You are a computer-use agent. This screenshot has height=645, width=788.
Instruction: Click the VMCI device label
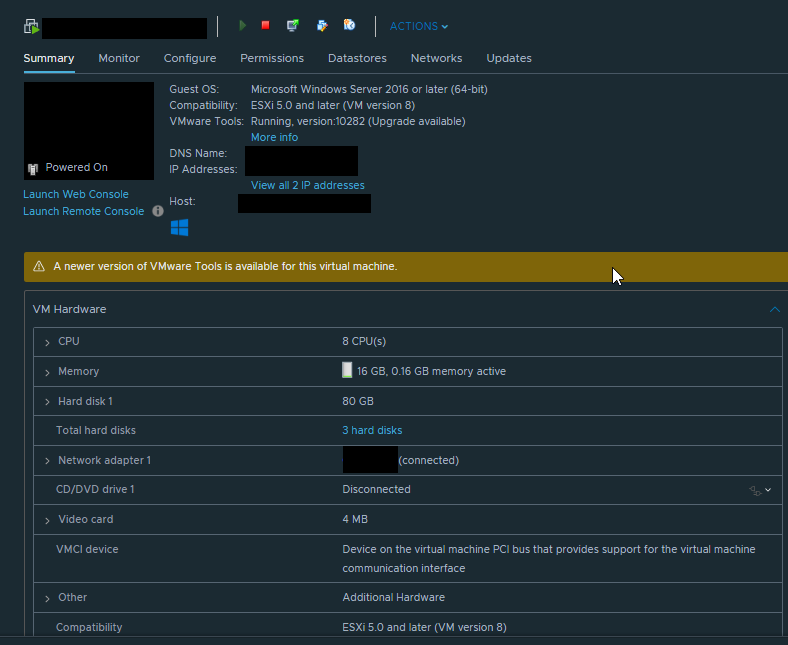pyautogui.click(x=87, y=549)
